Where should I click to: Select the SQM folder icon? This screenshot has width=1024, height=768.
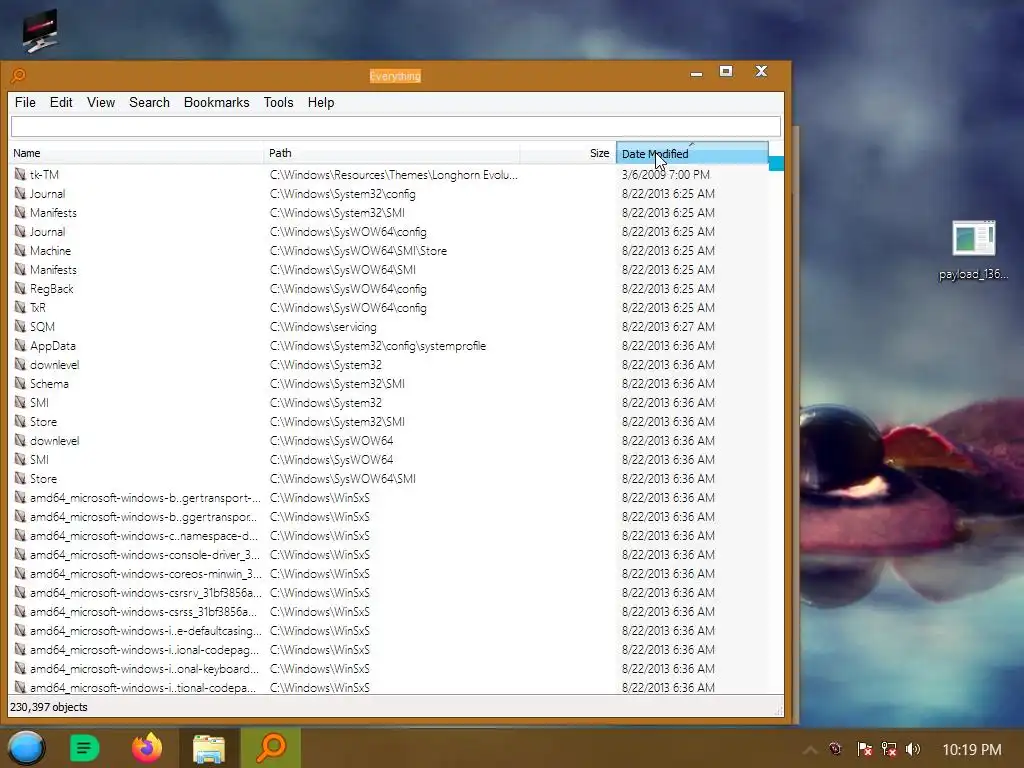[20, 326]
